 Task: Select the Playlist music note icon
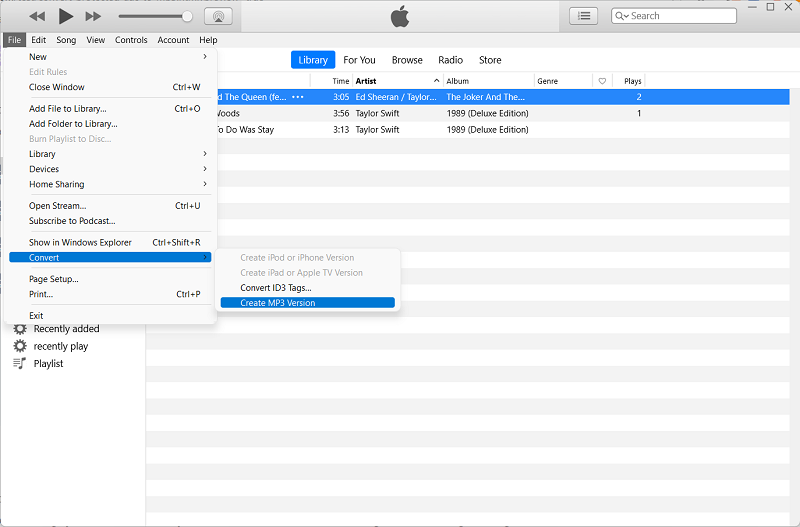pos(20,363)
